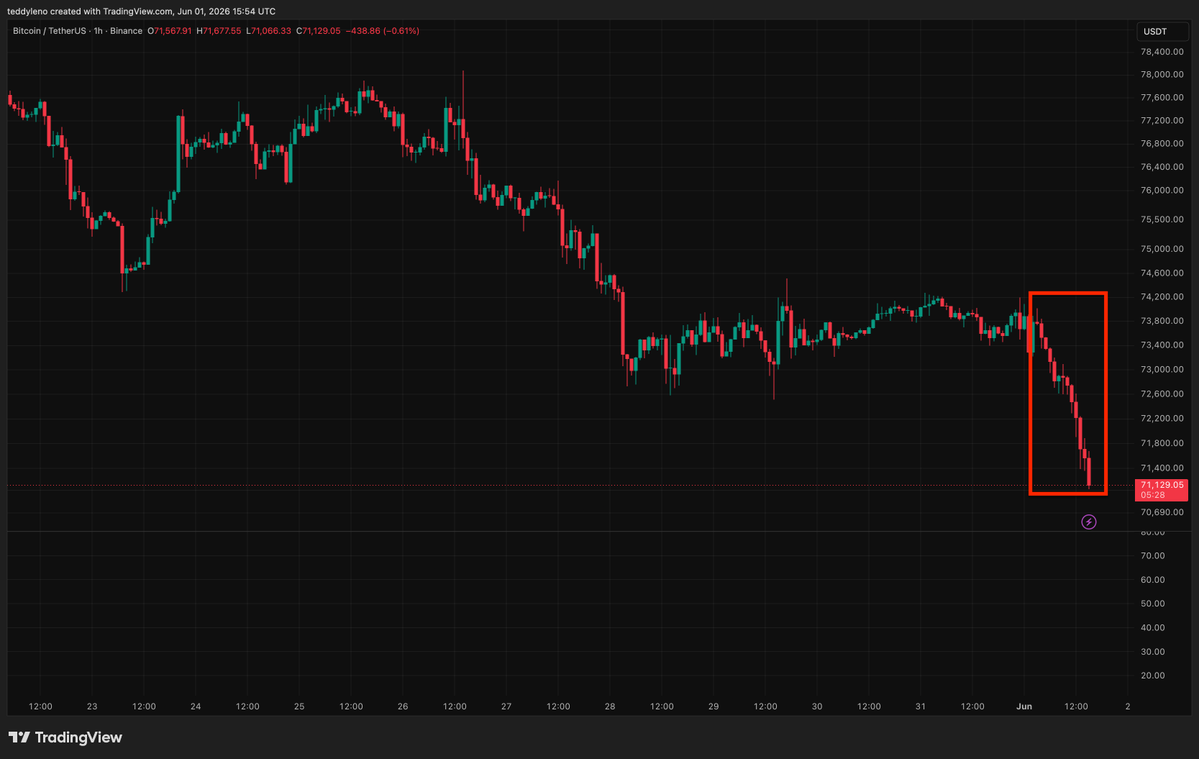Click the 76,800.00 price axis label
This screenshot has width=1199, height=759.
coord(1162,144)
